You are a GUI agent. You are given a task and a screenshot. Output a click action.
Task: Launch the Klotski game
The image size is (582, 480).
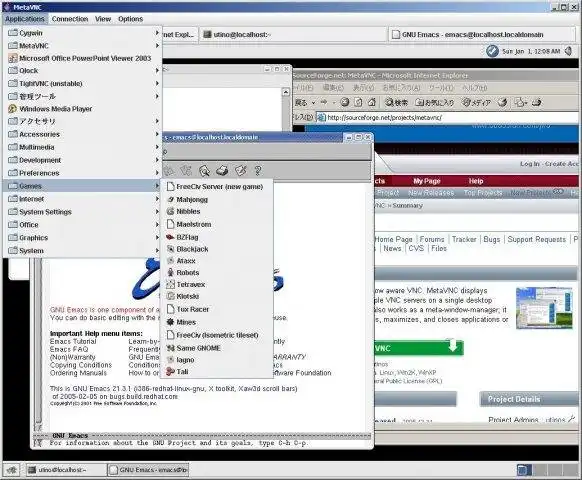[x=217, y=297]
